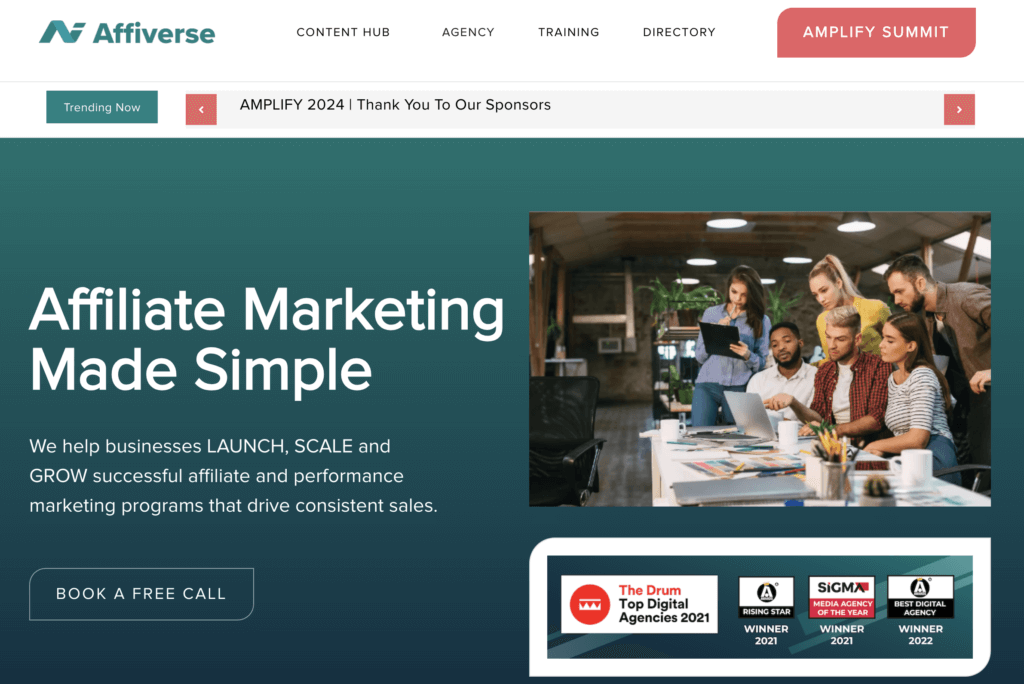Viewport: 1024px width, 684px height.
Task: Click the SiGMA Media Agency badge
Action: (842, 611)
